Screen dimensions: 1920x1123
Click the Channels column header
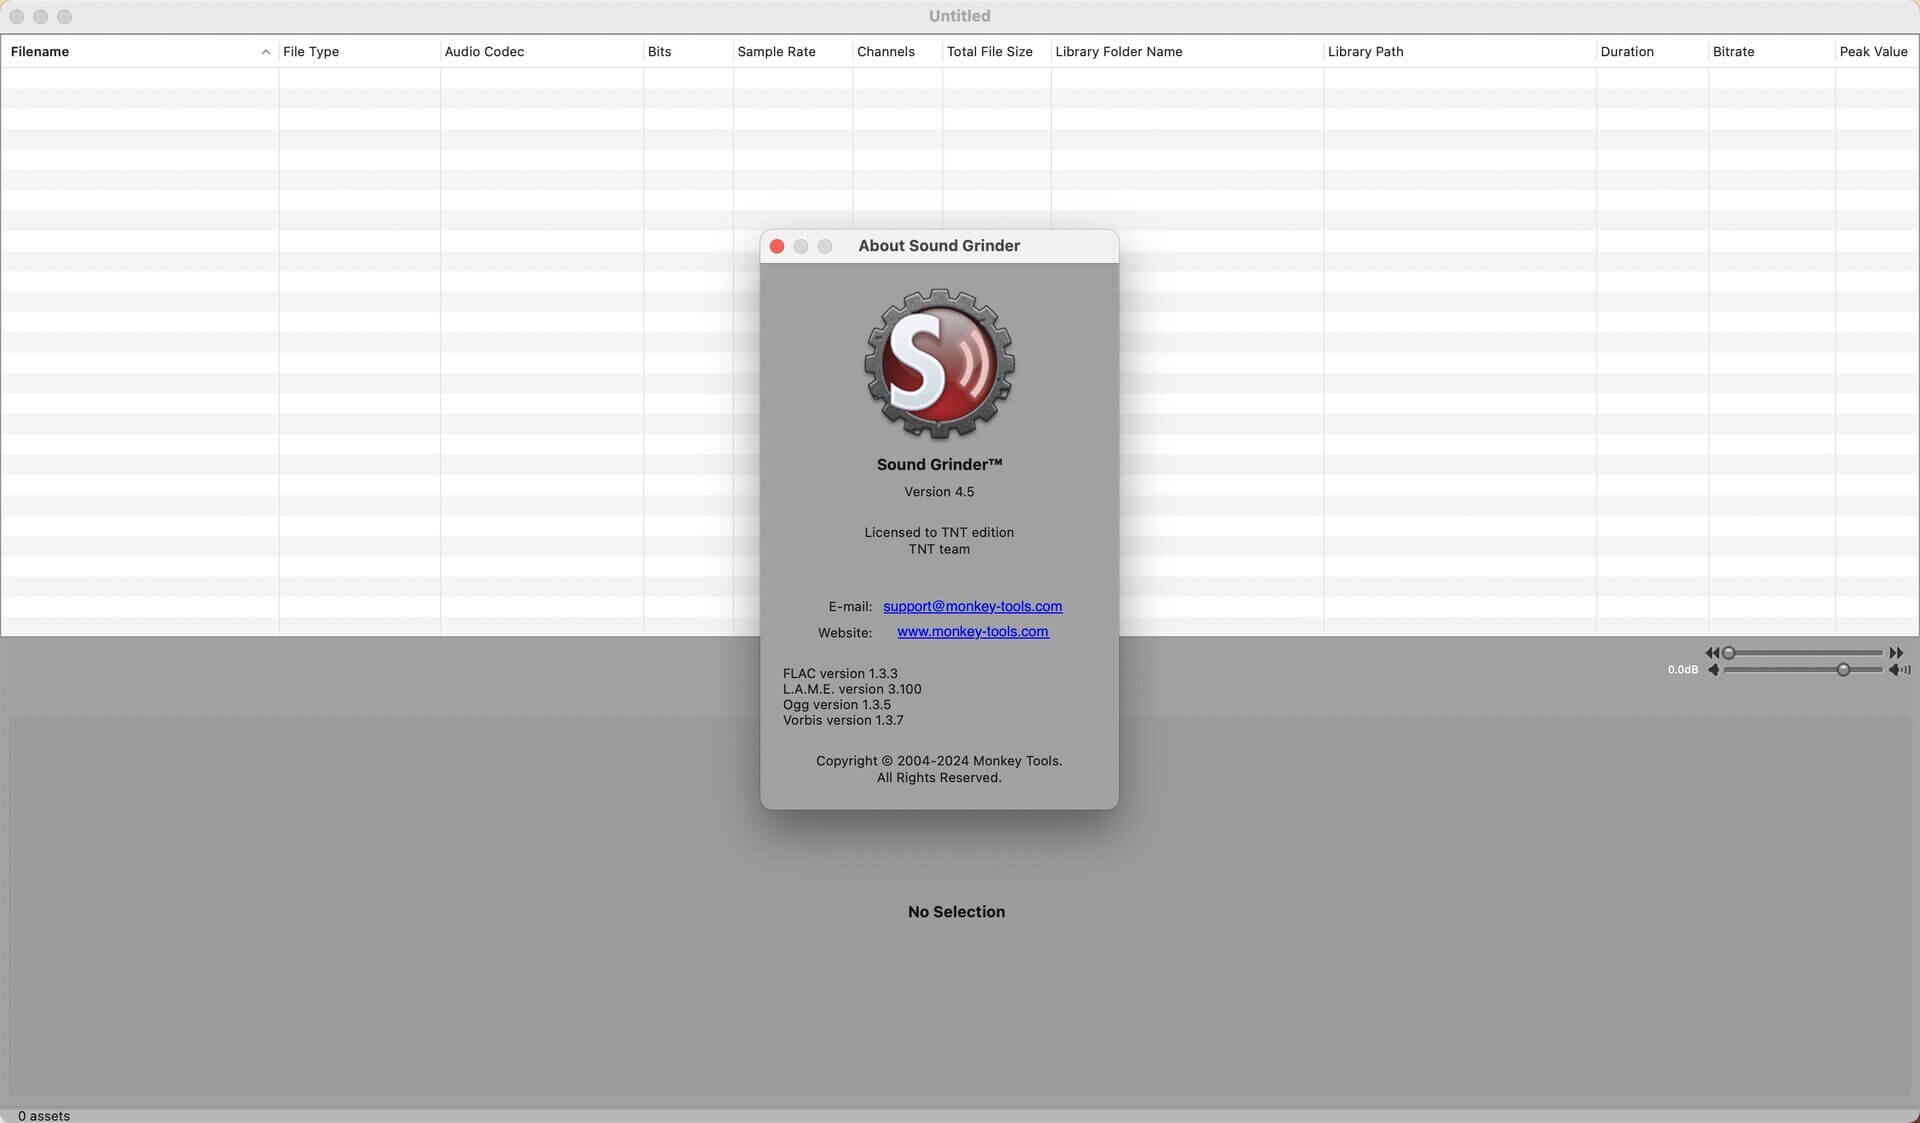coord(885,52)
